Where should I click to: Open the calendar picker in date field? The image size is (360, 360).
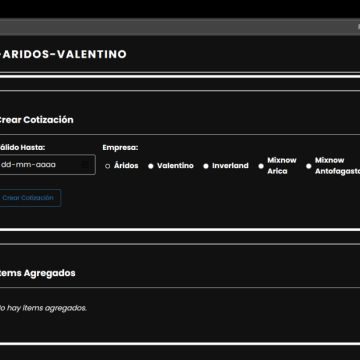(x=85, y=165)
